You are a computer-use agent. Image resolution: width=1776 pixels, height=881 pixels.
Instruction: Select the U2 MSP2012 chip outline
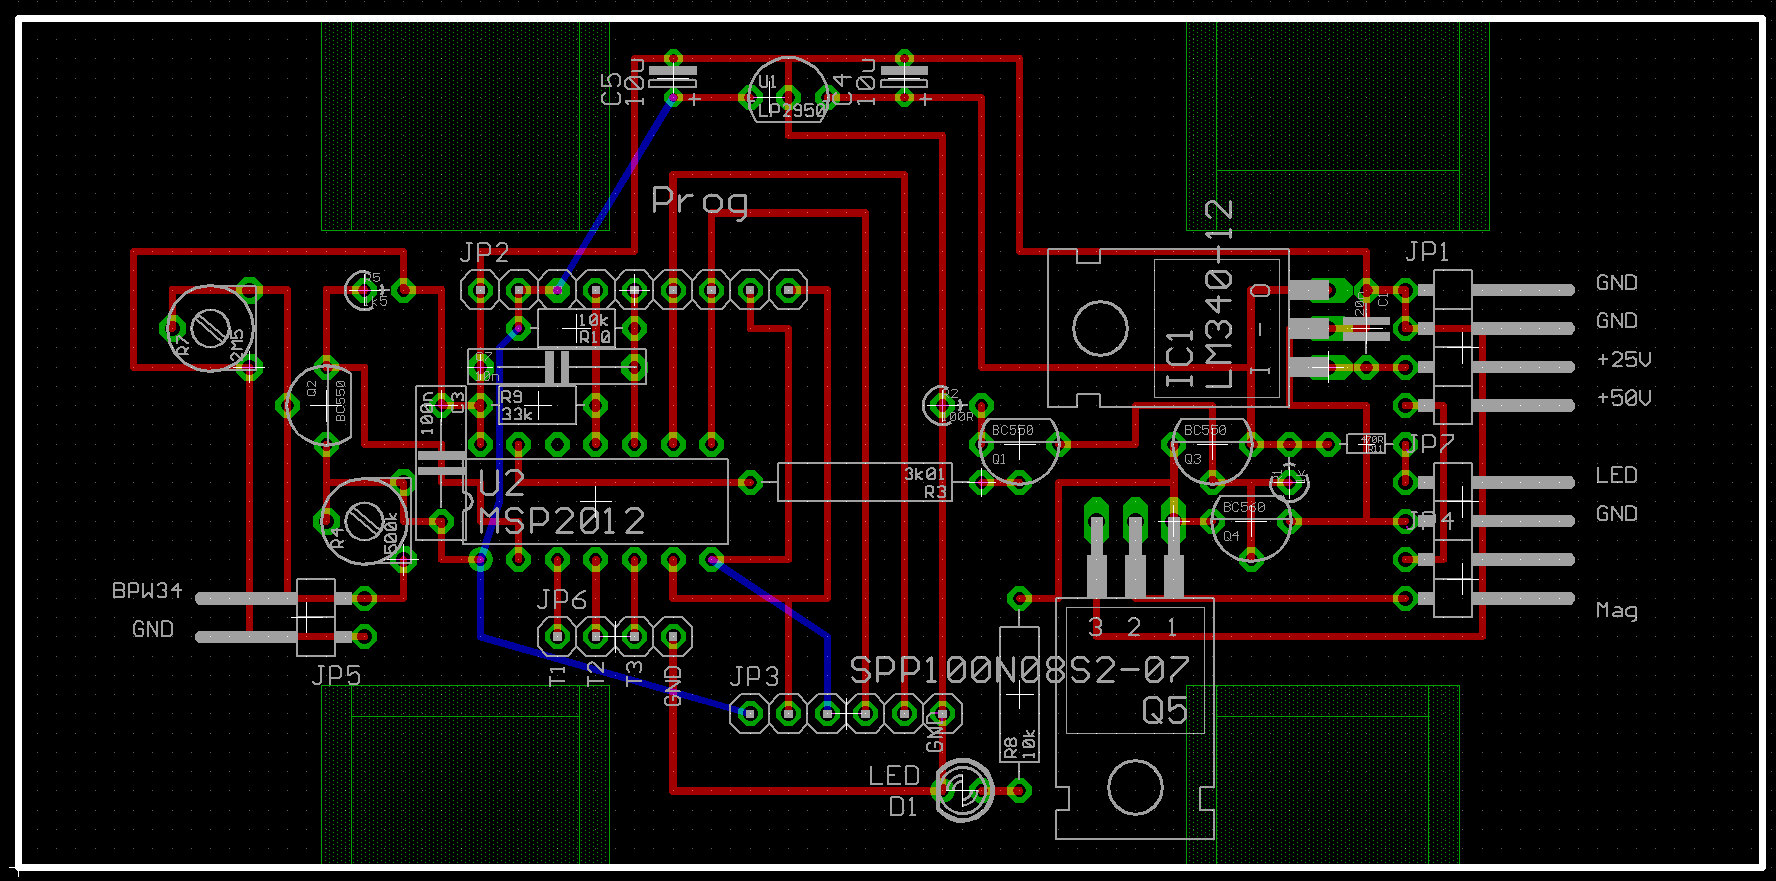596,501
